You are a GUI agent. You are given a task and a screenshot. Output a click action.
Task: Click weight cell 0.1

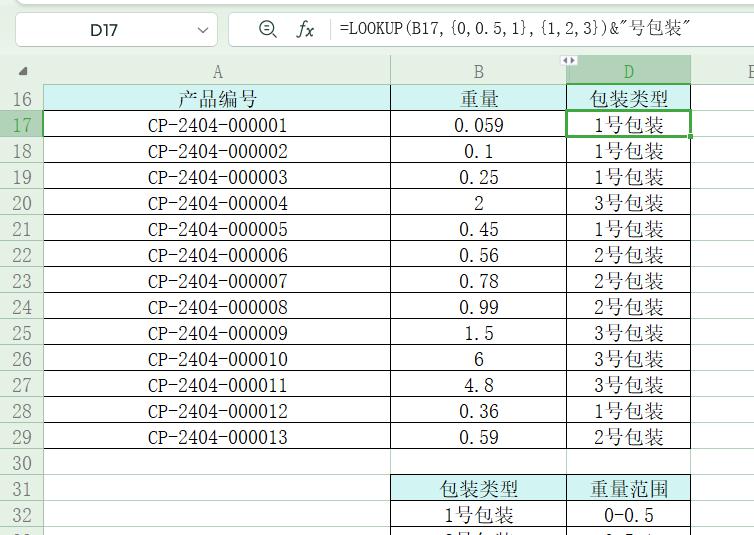(478, 150)
